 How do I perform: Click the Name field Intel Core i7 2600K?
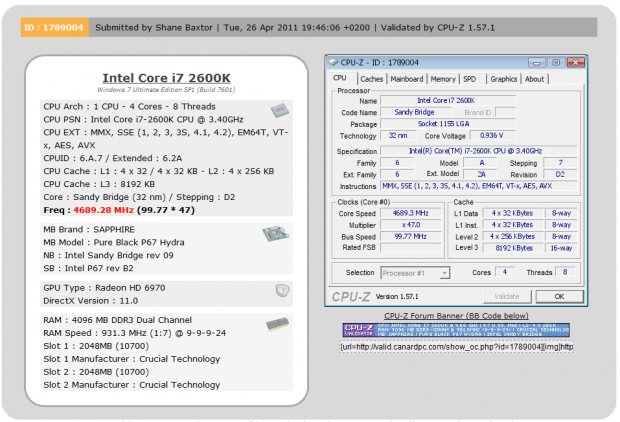click(448, 100)
